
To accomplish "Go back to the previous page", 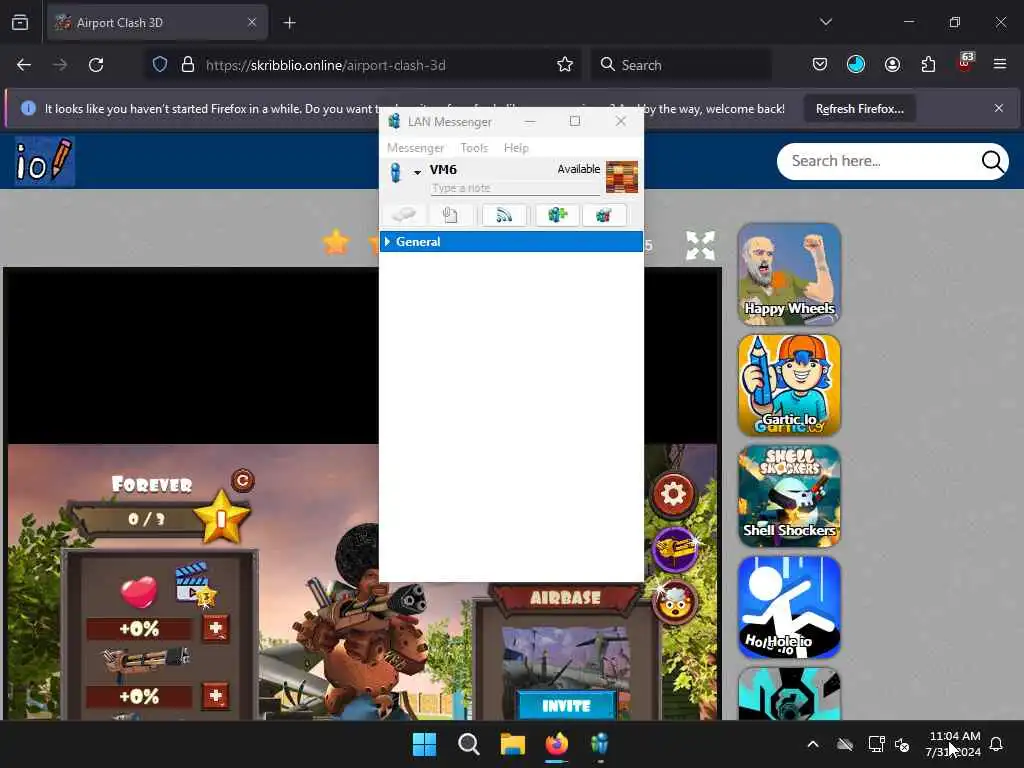I will pyautogui.click(x=24, y=65).
